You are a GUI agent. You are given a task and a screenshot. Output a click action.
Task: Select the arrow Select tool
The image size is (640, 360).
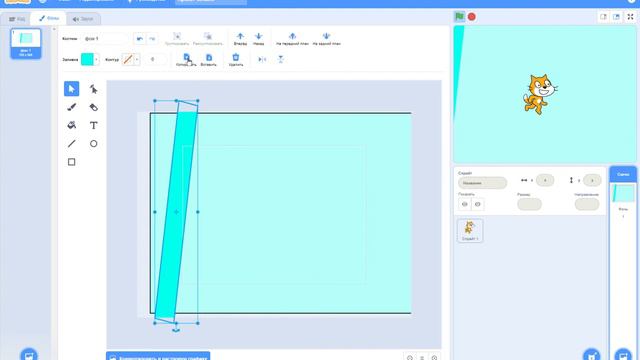(71, 89)
